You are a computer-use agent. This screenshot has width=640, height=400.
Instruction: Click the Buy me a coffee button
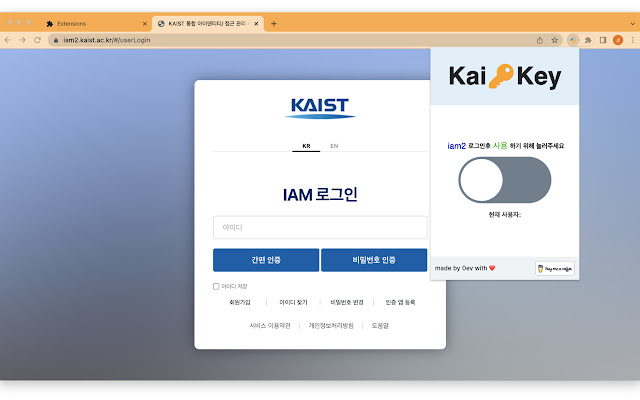(x=555, y=269)
